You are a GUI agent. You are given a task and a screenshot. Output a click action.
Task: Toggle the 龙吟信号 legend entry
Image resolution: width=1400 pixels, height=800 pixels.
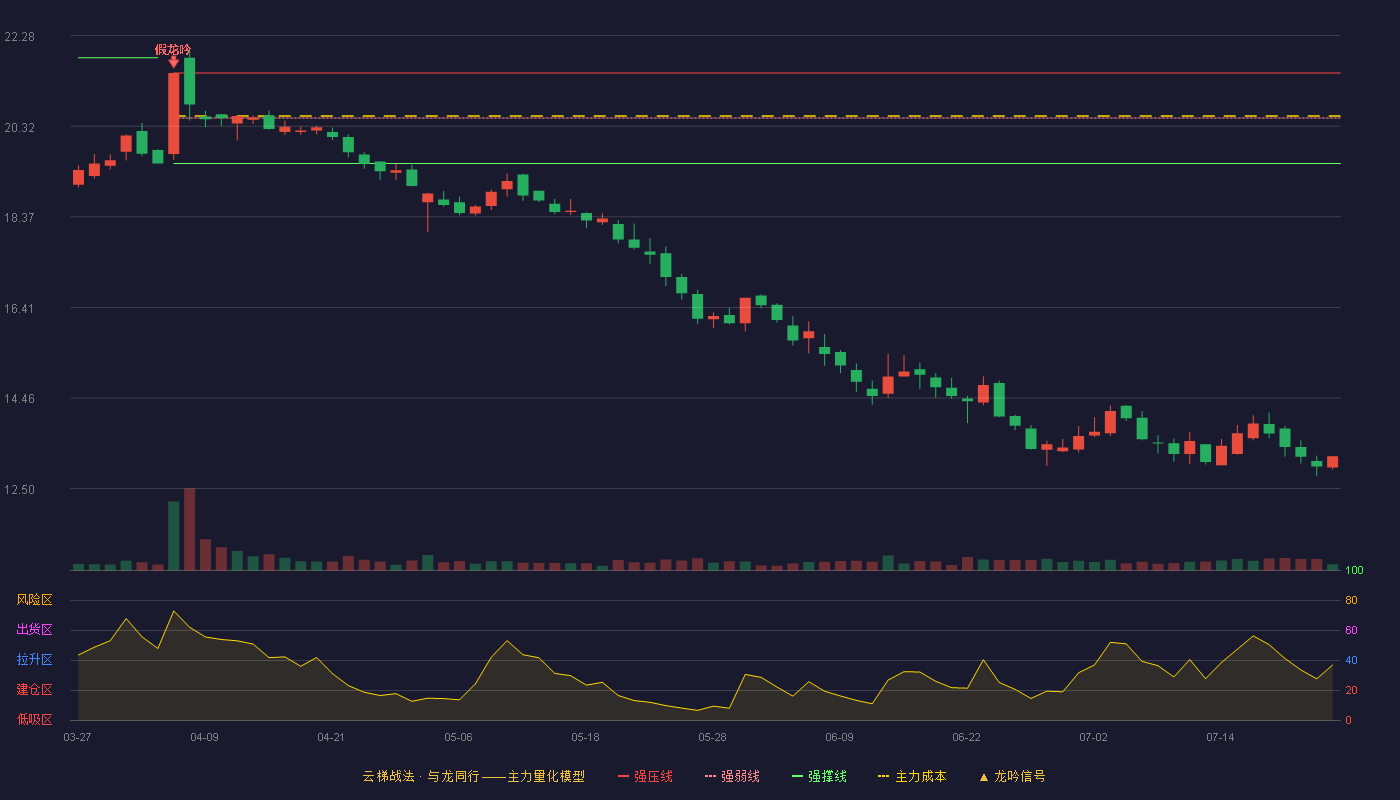click(x=1012, y=776)
